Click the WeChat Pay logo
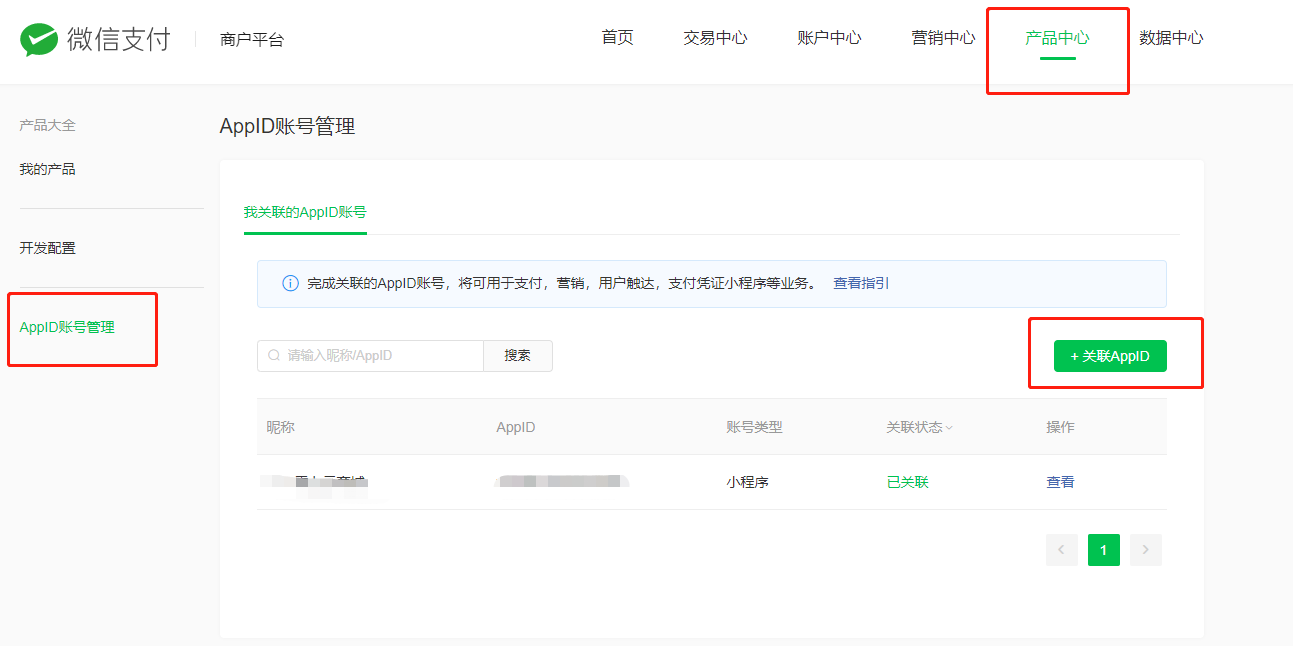Viewport: 1293px width, 646px height. pos(95,40)
